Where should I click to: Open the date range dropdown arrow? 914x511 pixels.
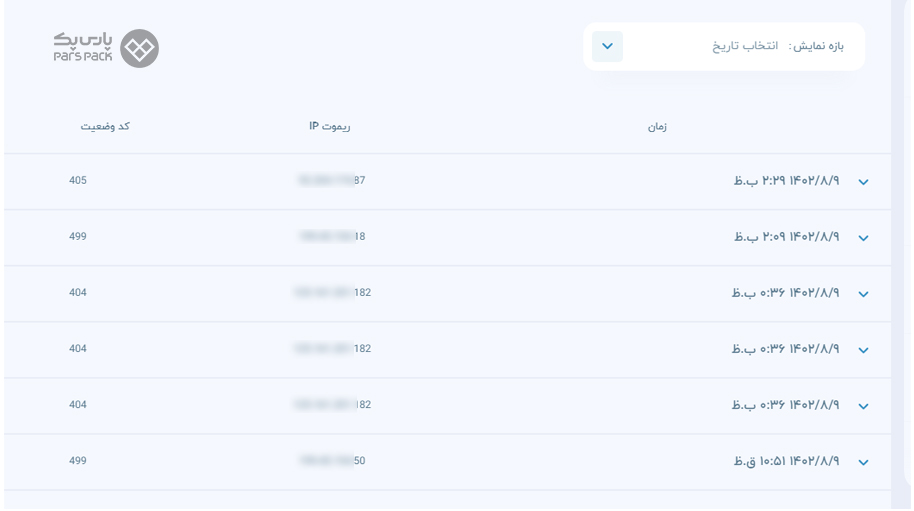[607, 47]
